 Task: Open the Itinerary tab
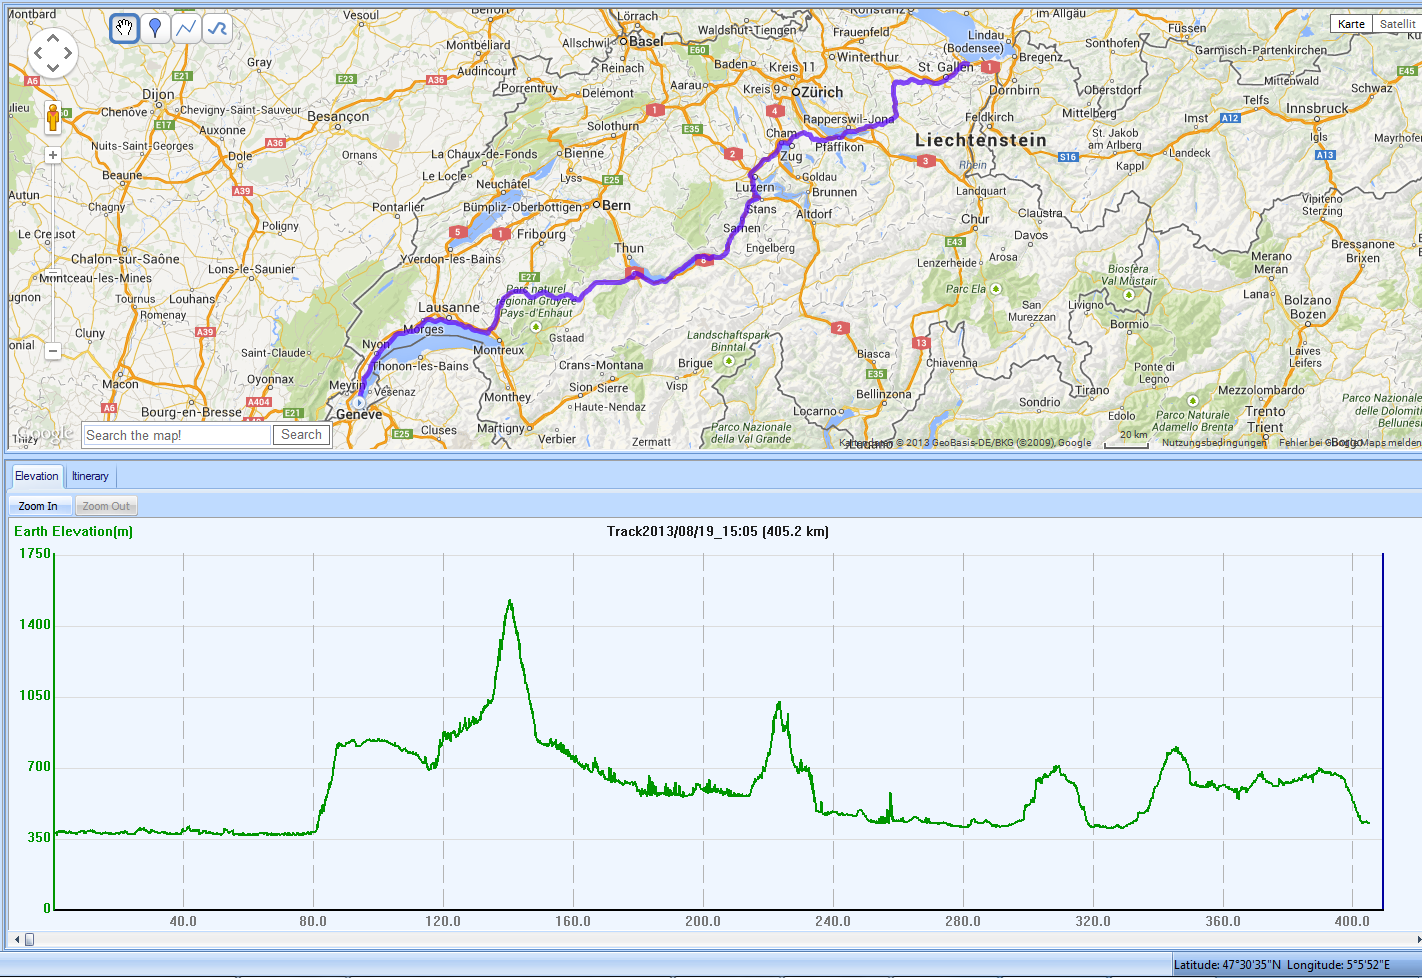tap(90, 476)
